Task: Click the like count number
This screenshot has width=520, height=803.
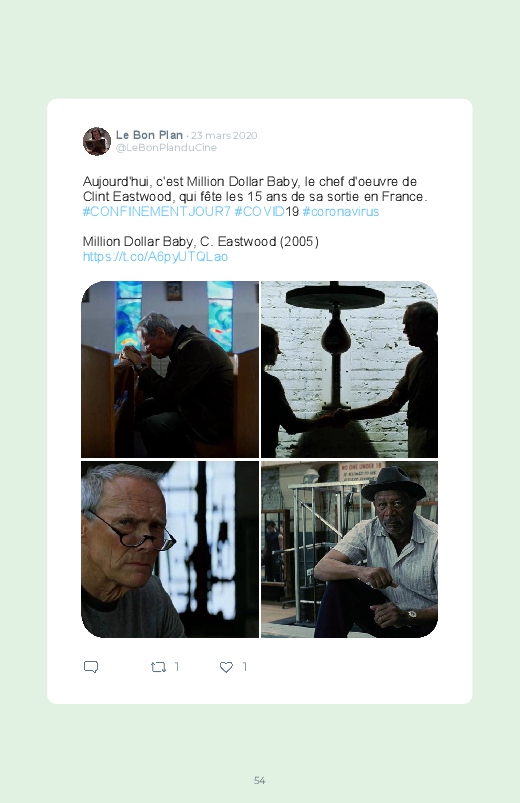Action: tap(245, 667)
